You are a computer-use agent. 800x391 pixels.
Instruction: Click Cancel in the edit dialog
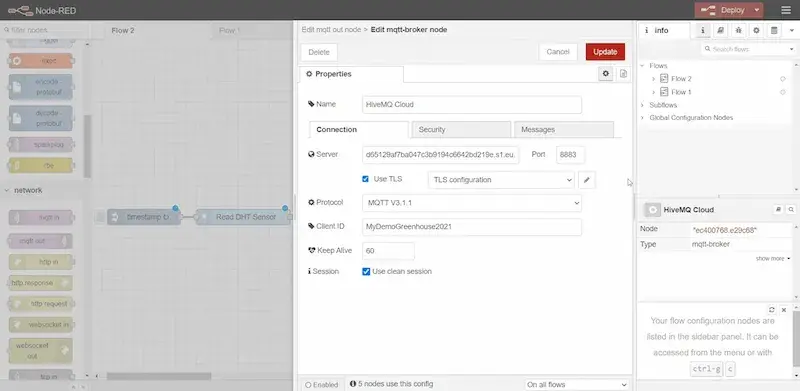(x=558, y=52)
